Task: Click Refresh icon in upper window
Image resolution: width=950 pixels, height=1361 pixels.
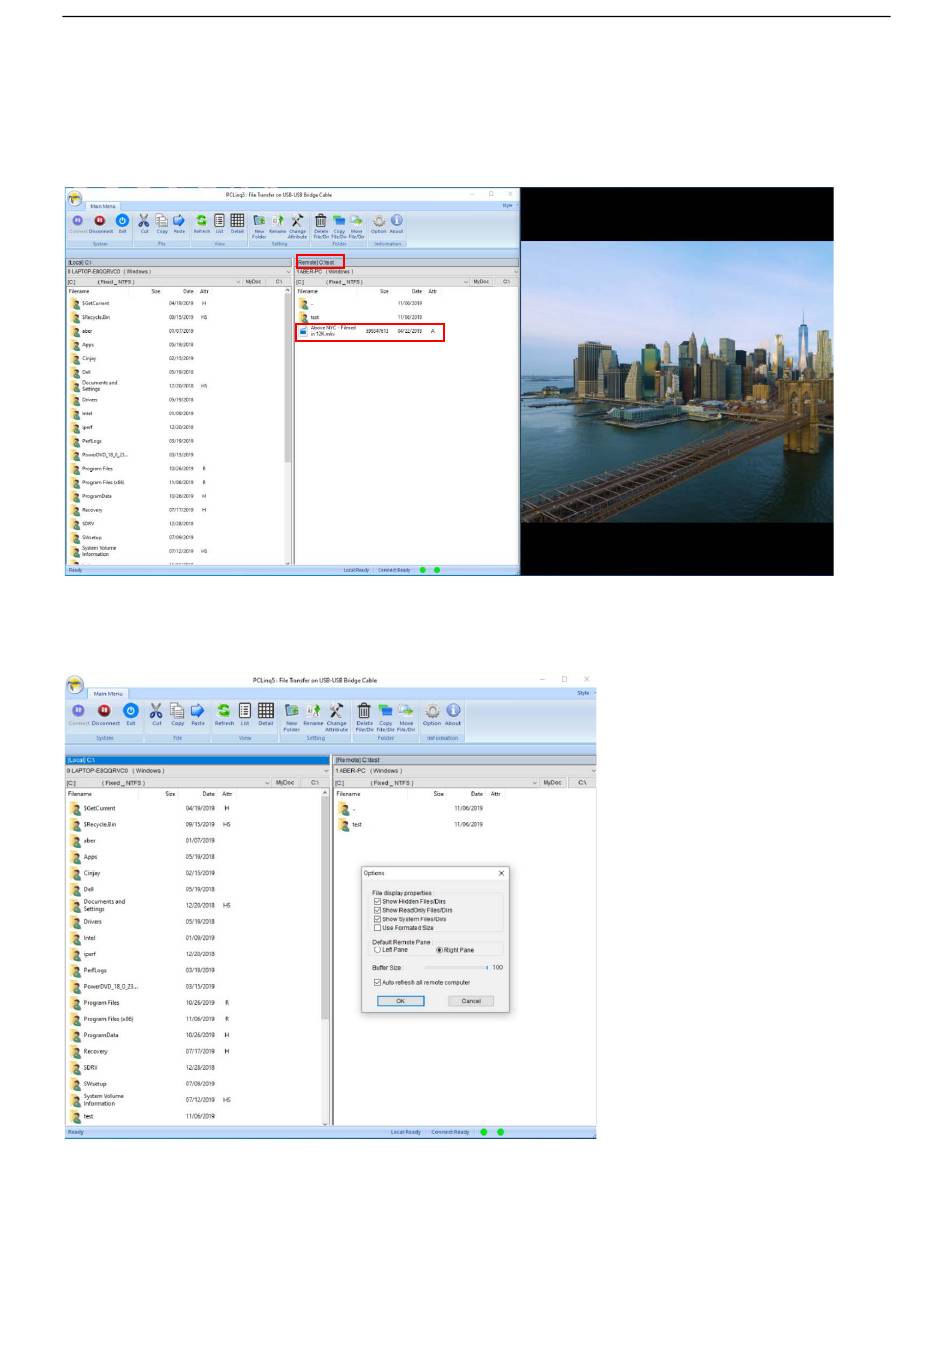Action: (x=201, y=220)
